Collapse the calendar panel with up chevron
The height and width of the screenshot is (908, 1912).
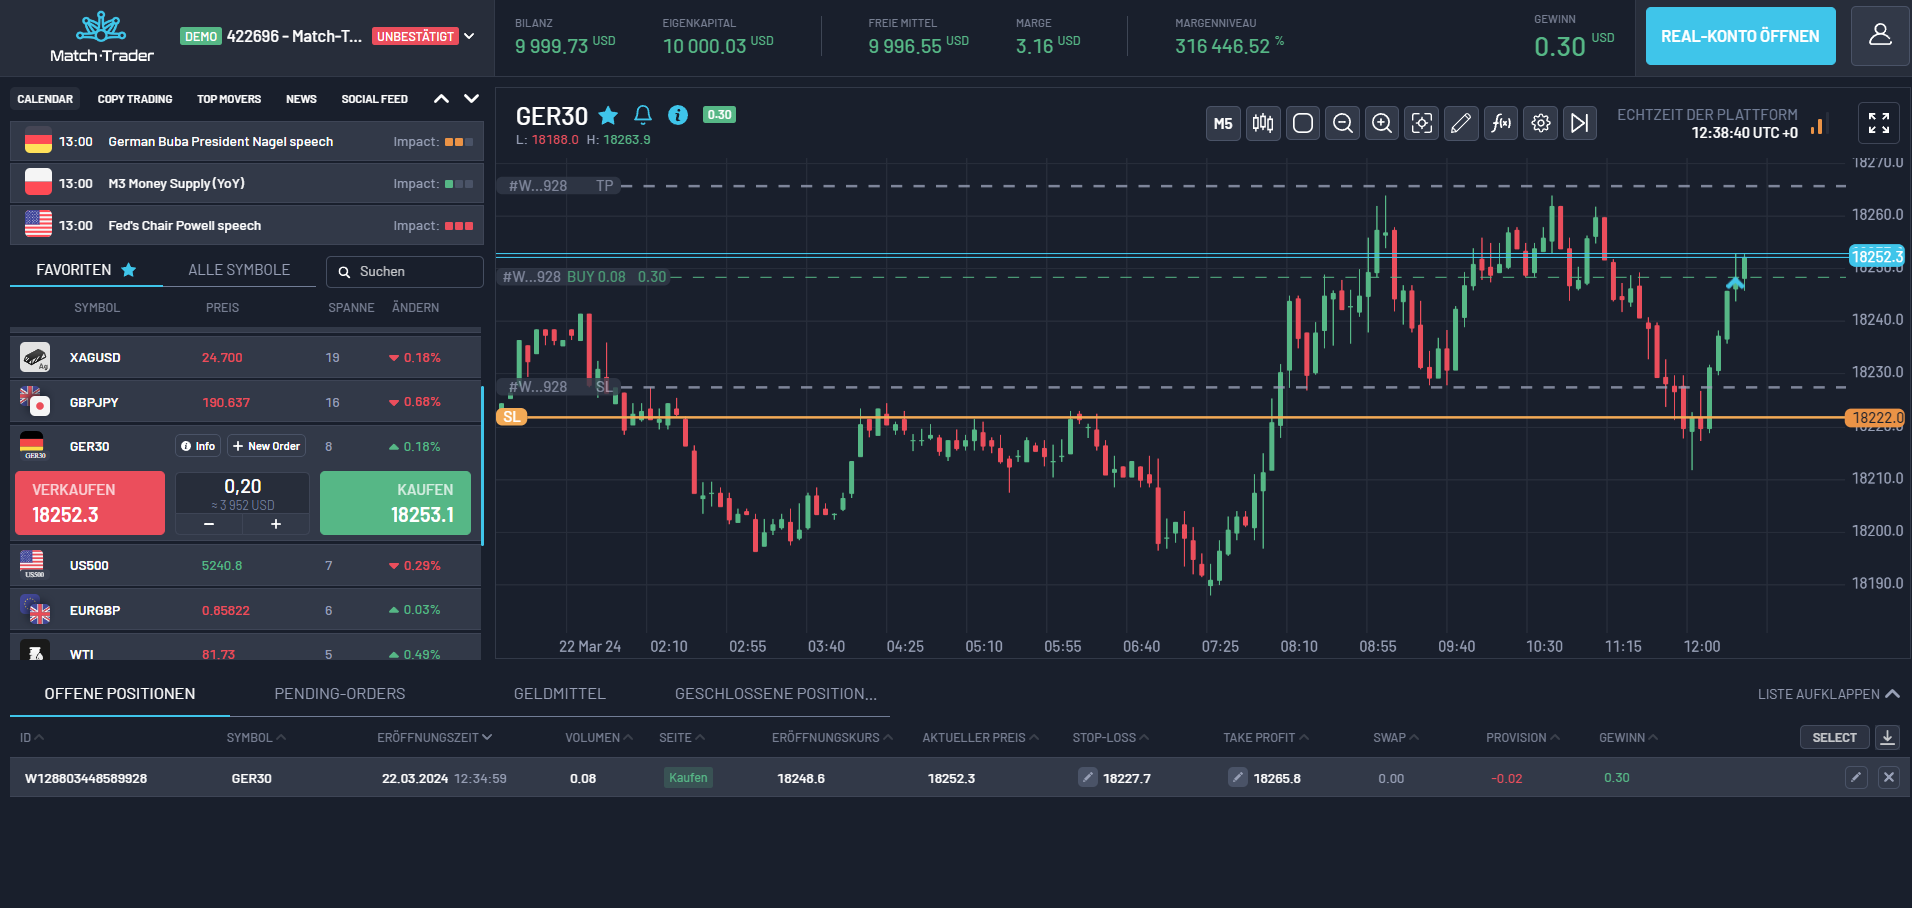(x=441, y=99)
